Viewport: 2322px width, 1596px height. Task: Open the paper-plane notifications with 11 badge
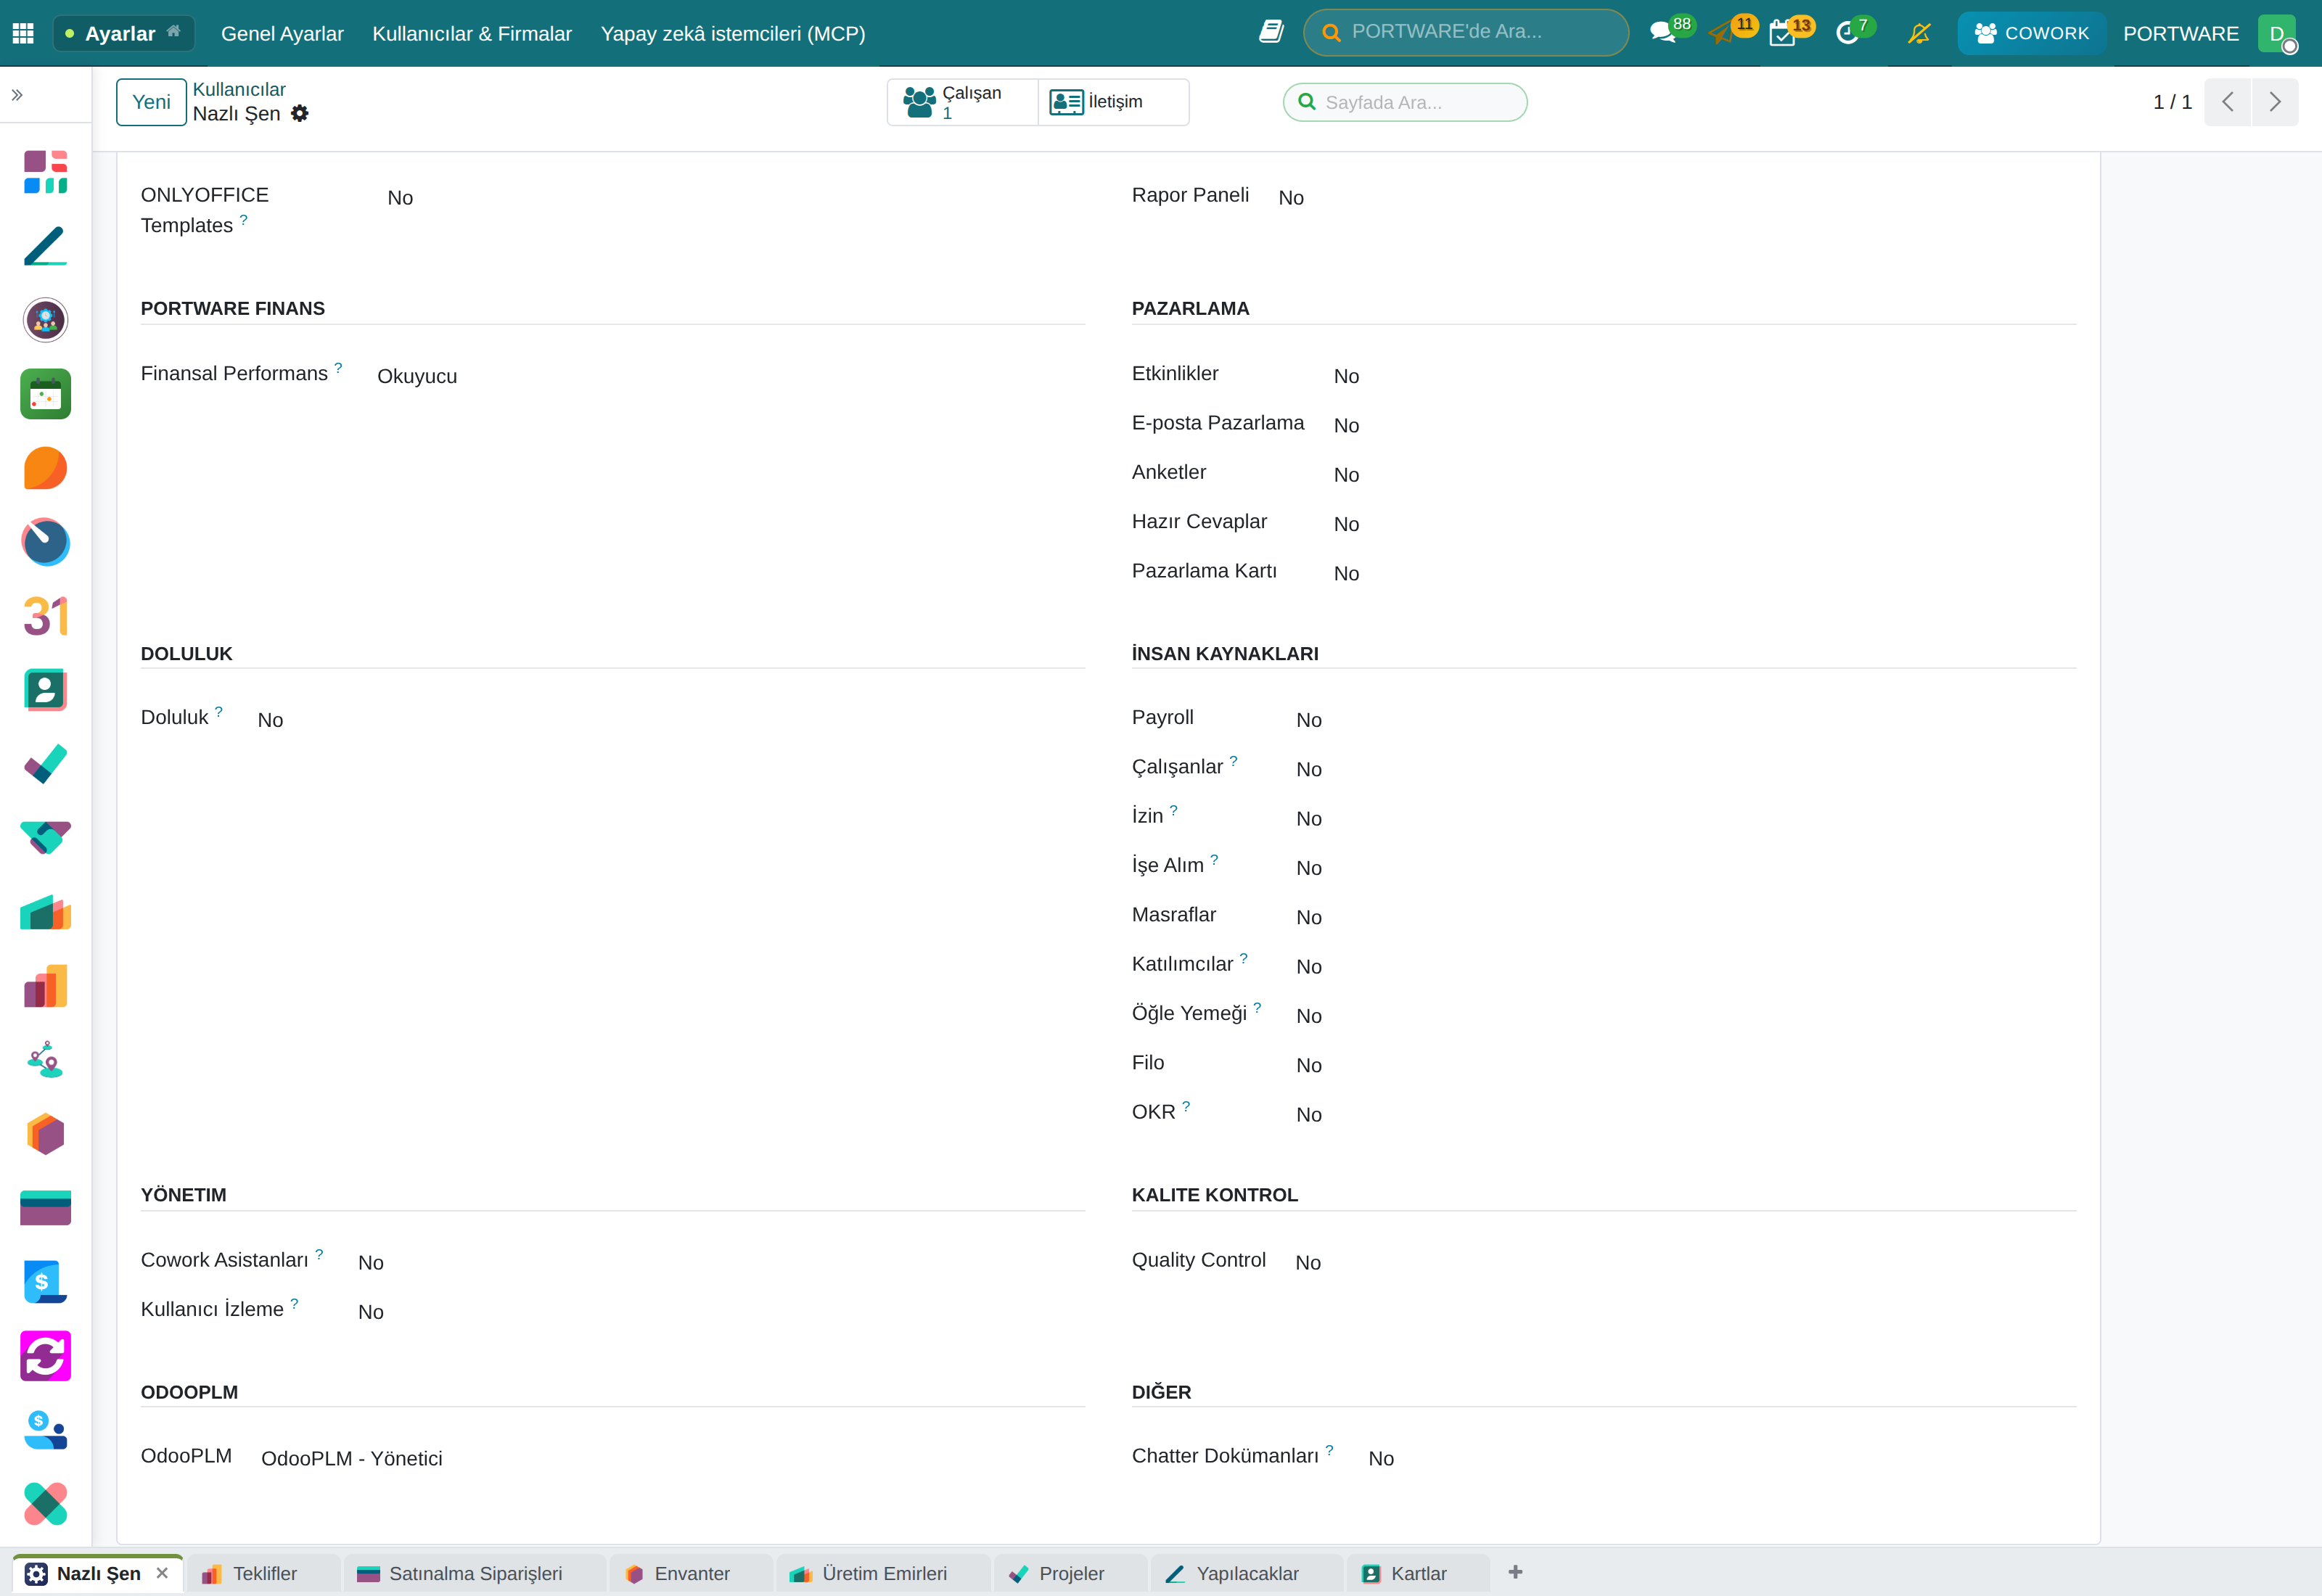tap(1731, 32)
